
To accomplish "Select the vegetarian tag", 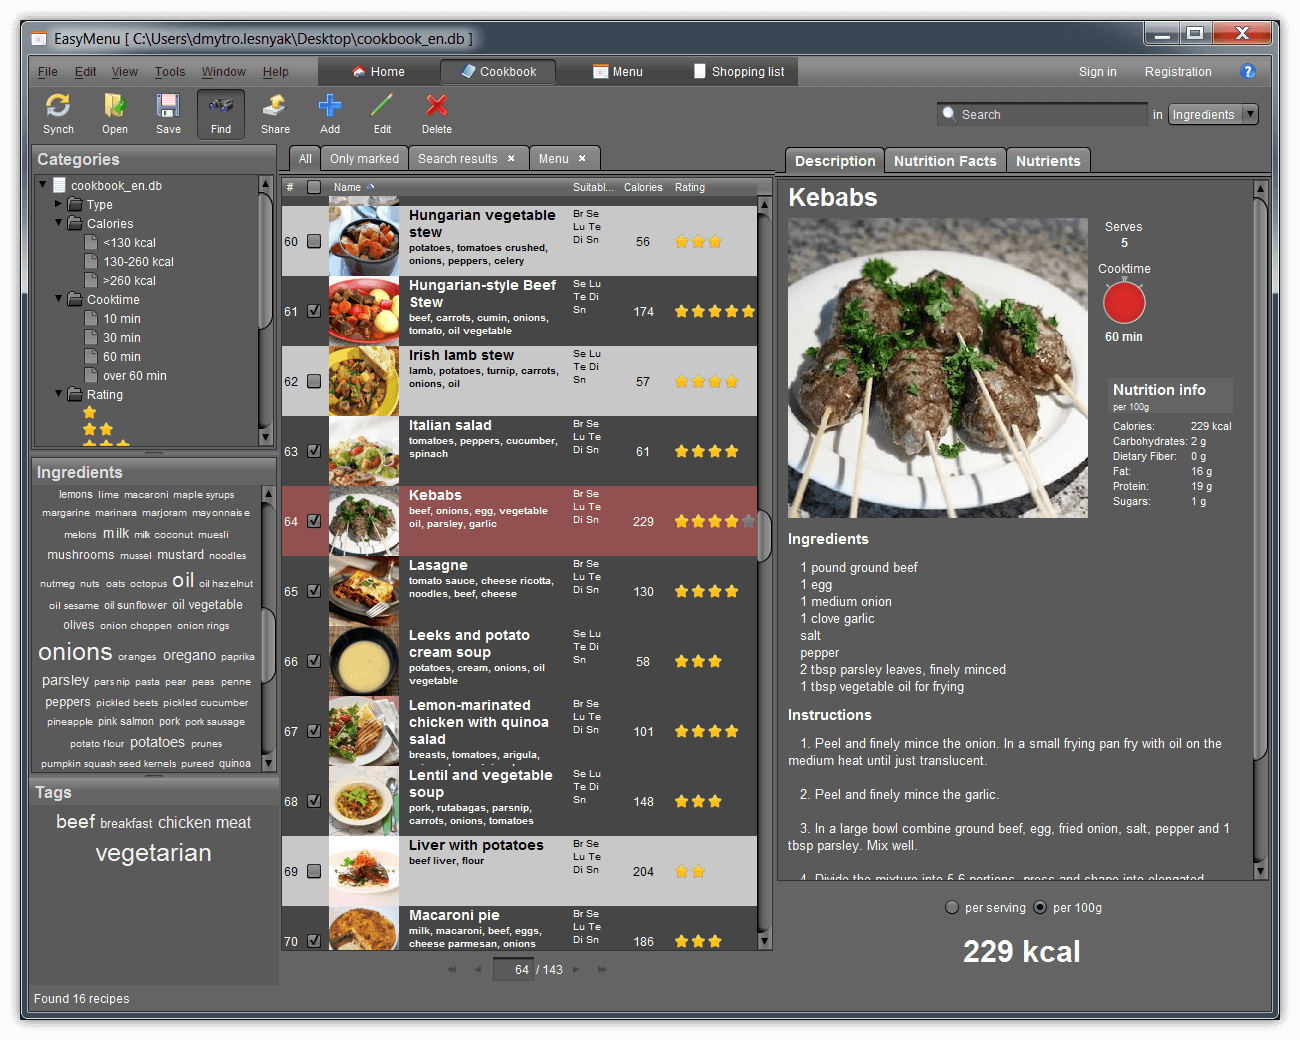I will (x=153, y=853).
